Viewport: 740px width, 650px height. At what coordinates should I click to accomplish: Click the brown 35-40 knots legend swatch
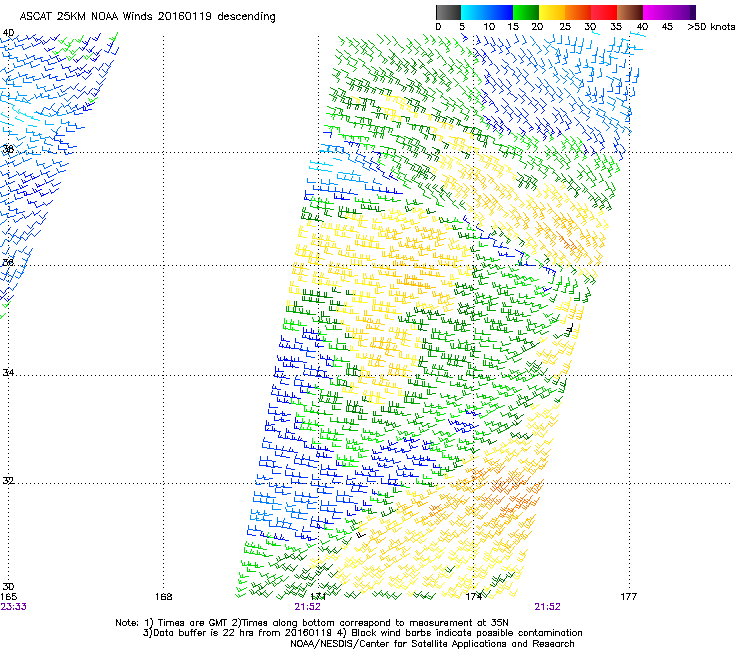(x=630, y=12)
